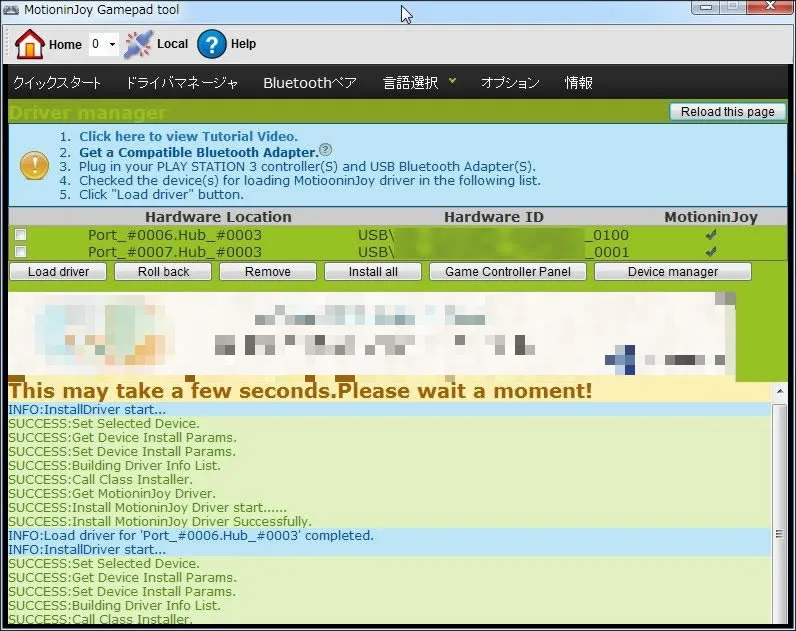Click the Roll back button

pos(163,272)
